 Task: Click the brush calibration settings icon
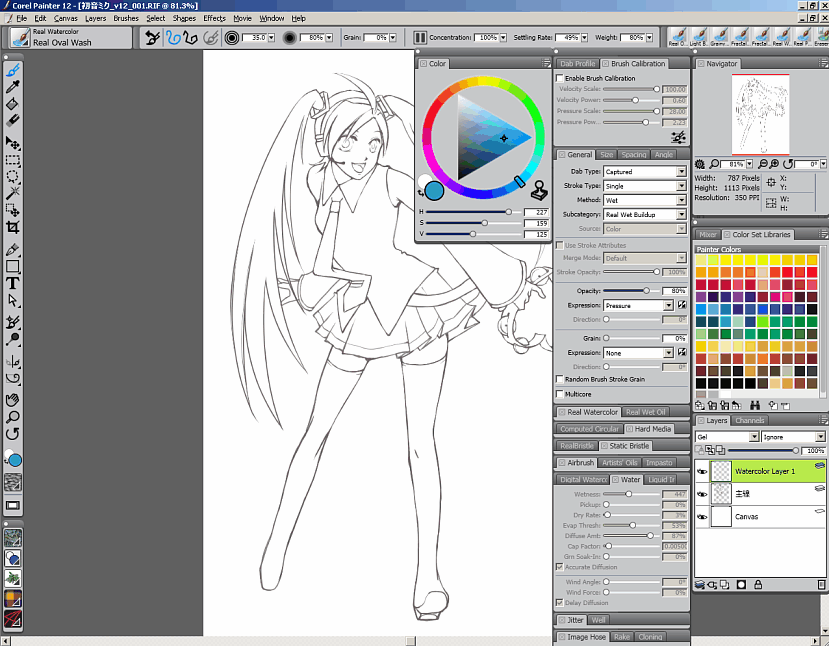[x=678, y=137]
